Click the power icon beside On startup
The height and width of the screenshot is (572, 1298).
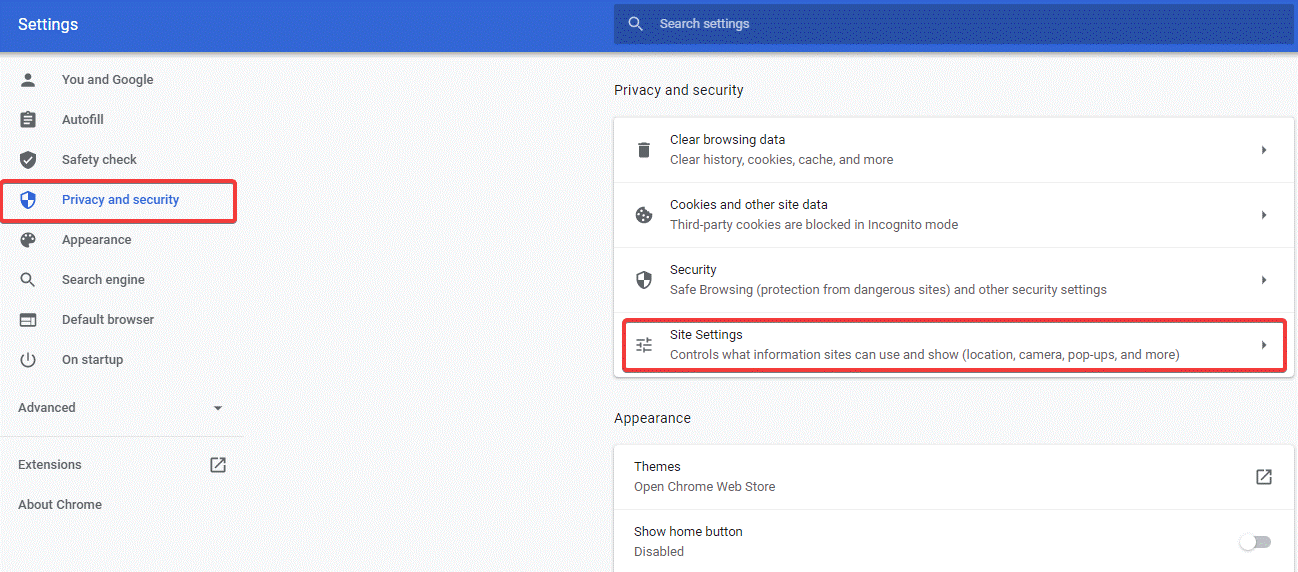tap(28, 360)
